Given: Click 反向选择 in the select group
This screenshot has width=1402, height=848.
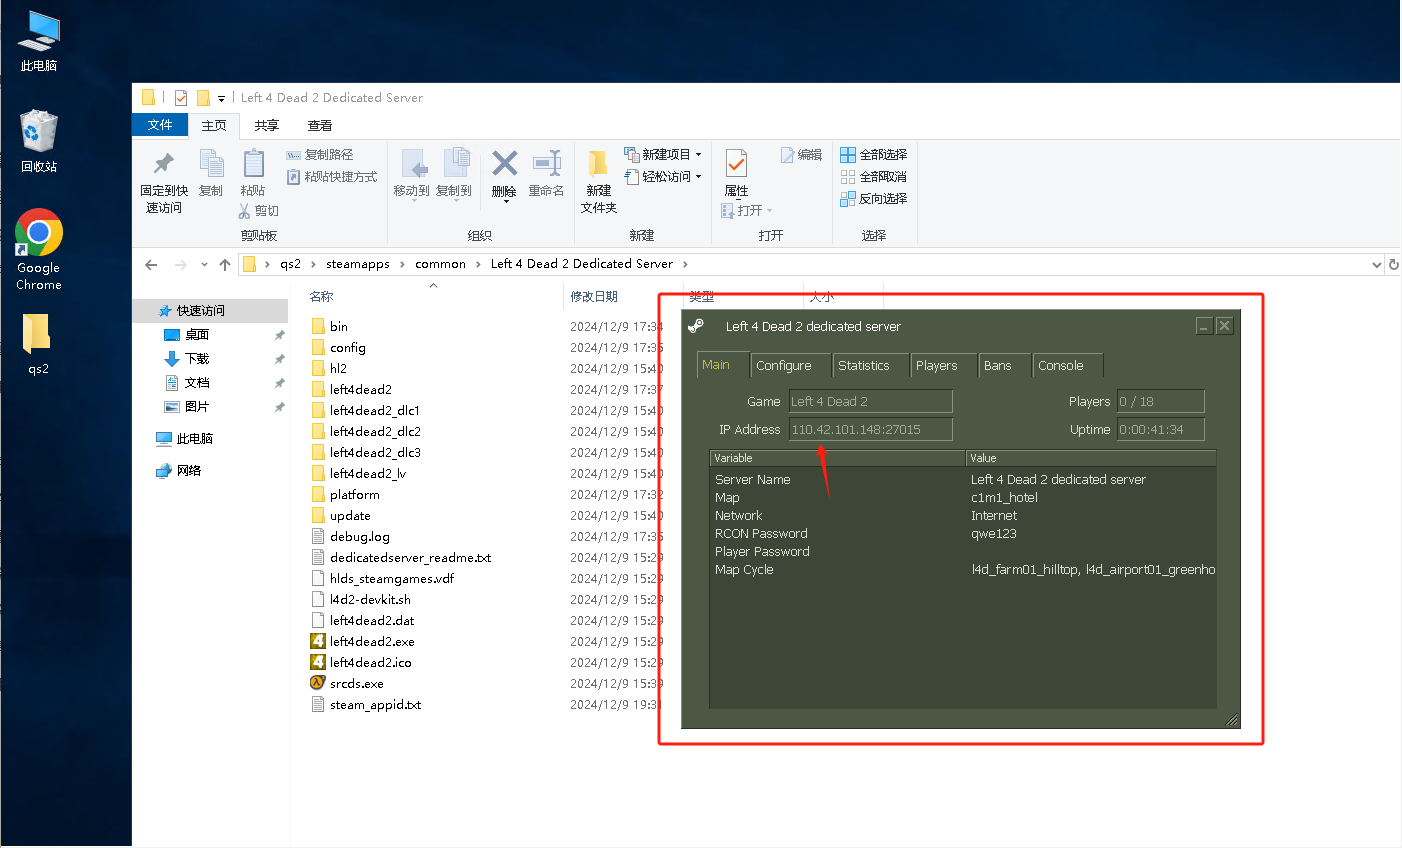Looking at the screenshot, I should pyautogui.click(x=874, y=199).
